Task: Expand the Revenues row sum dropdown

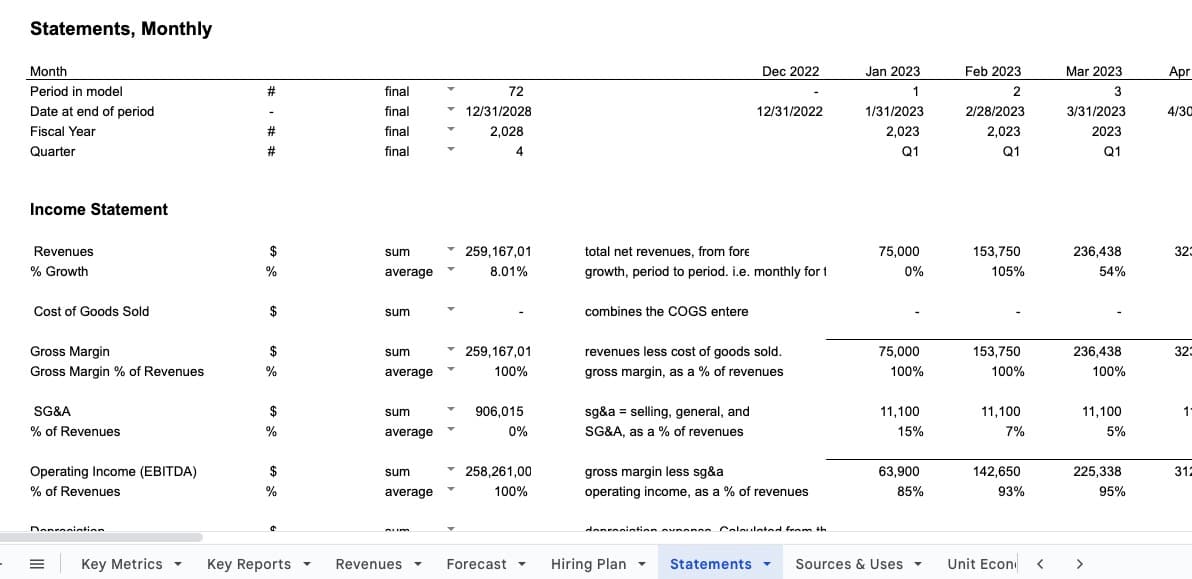Action: (451, 251)
